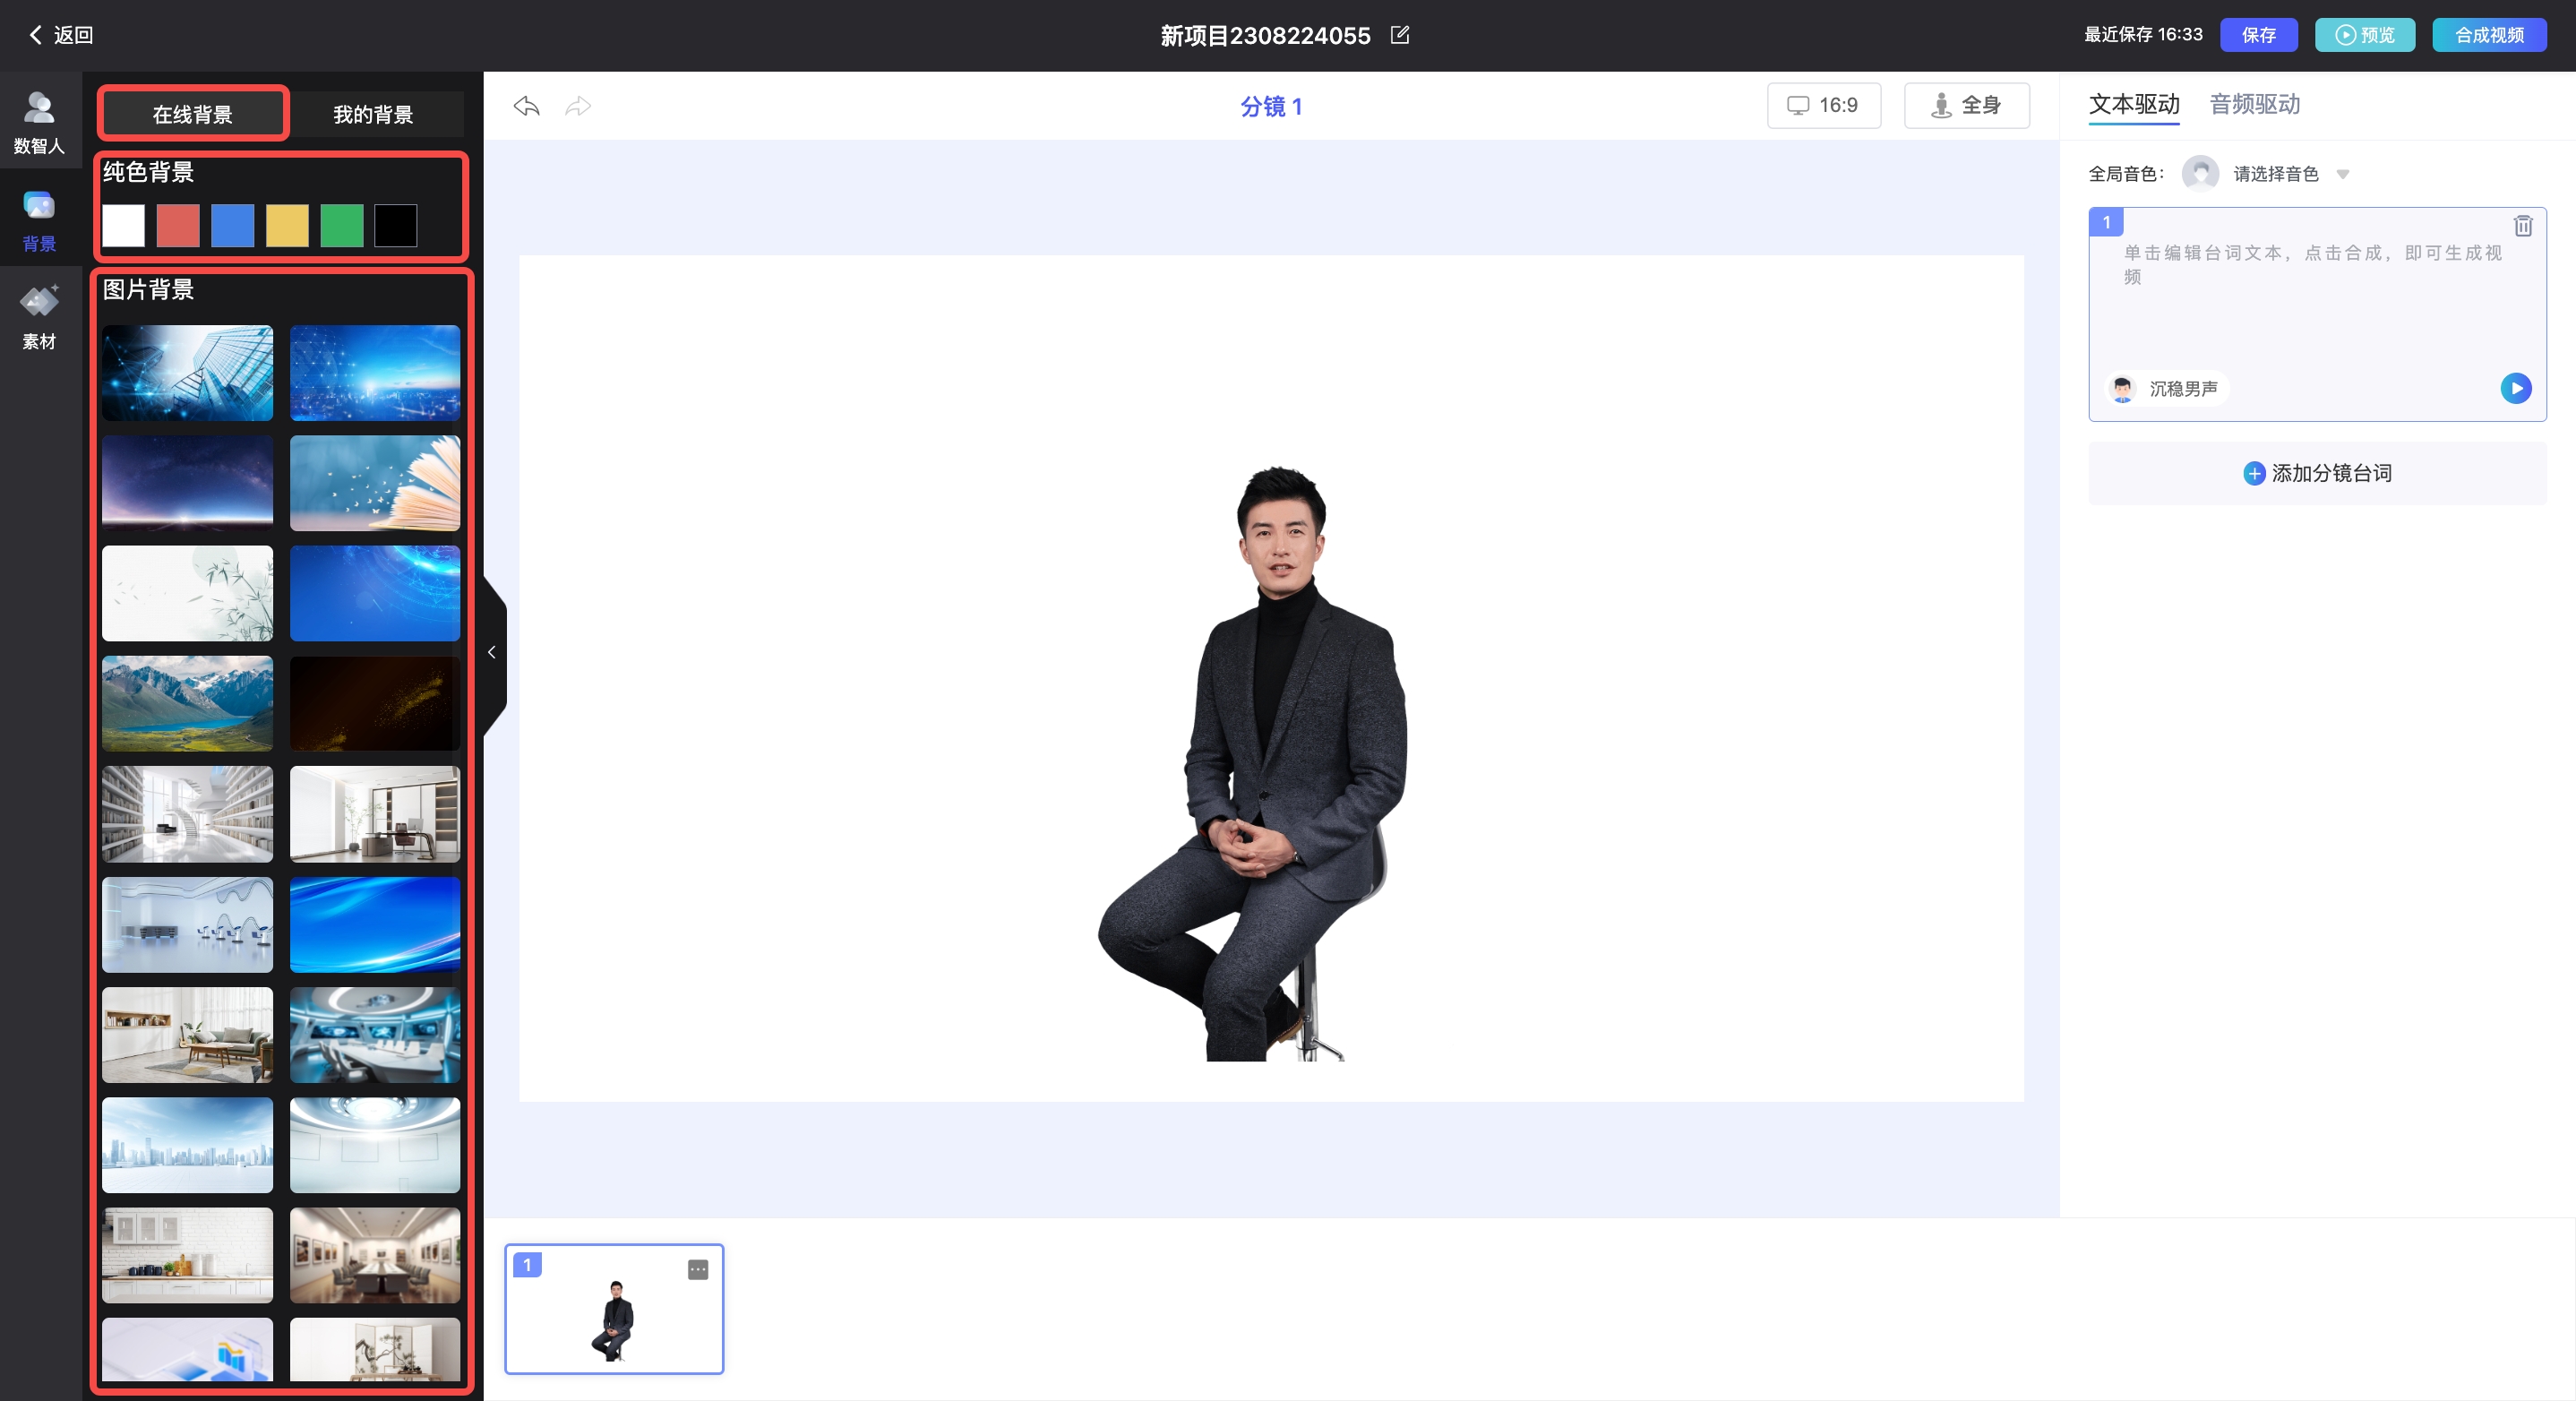Choose the blue solid background
The image size is (2576, 1401).
click(x=233, y=225)
